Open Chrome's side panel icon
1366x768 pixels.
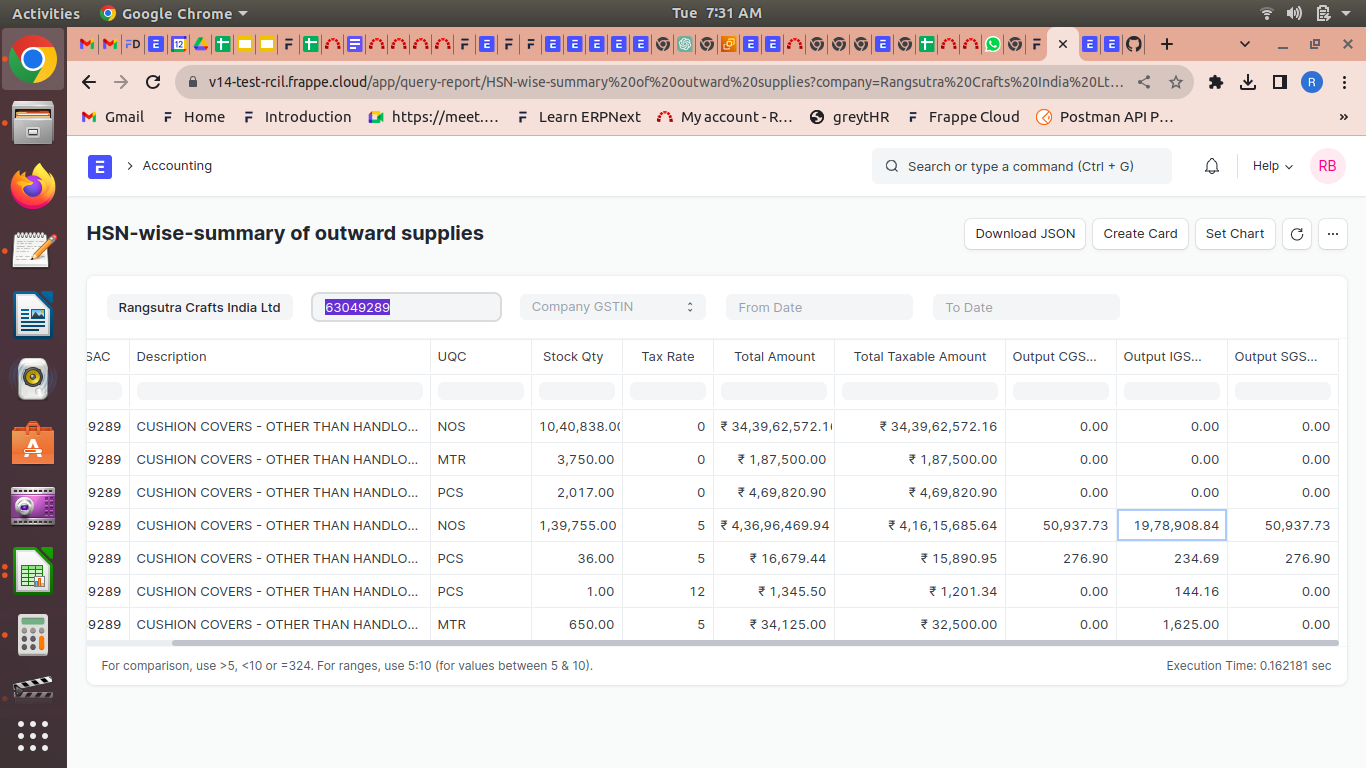click(1281, 82)
